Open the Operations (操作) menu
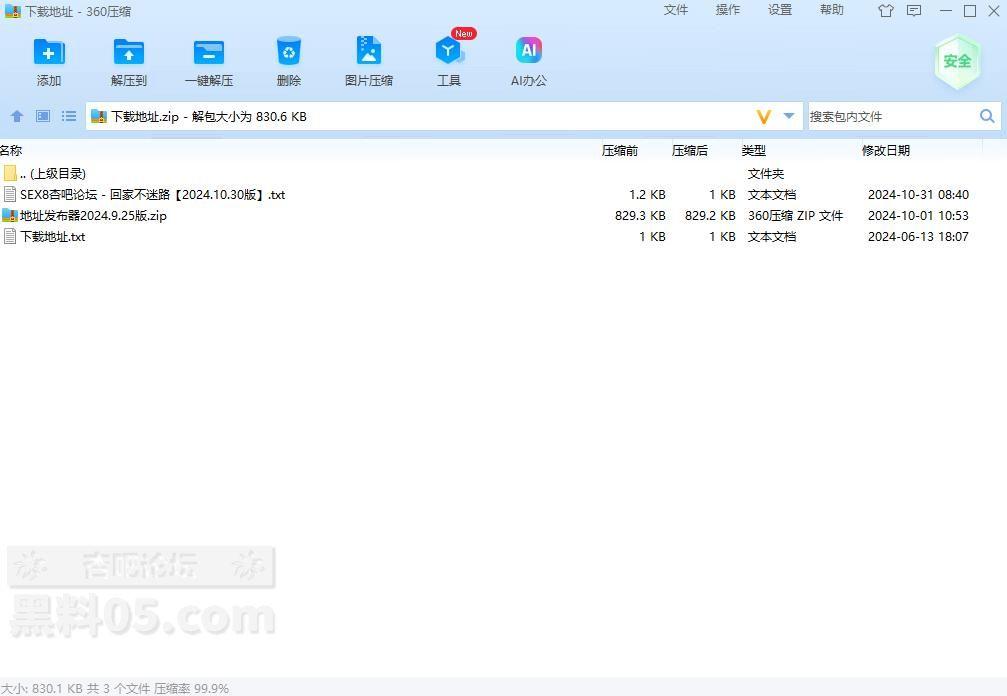 click(x=728, y=10)
